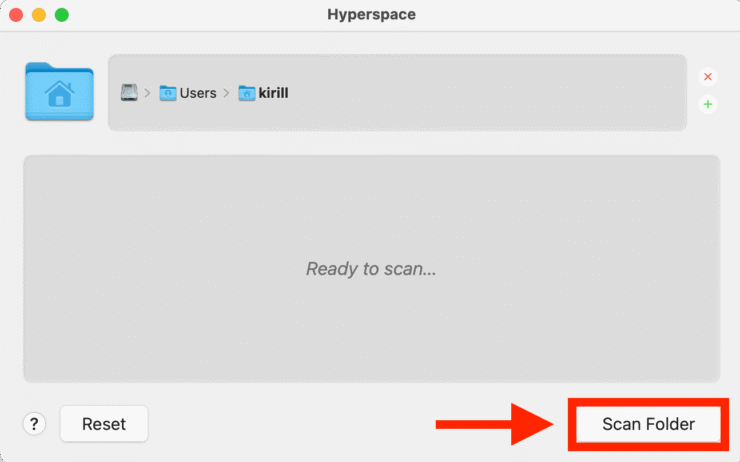Minimize the Hyperspace window
The width and height of the screenshot is (740, 462).
pos(39,15)
